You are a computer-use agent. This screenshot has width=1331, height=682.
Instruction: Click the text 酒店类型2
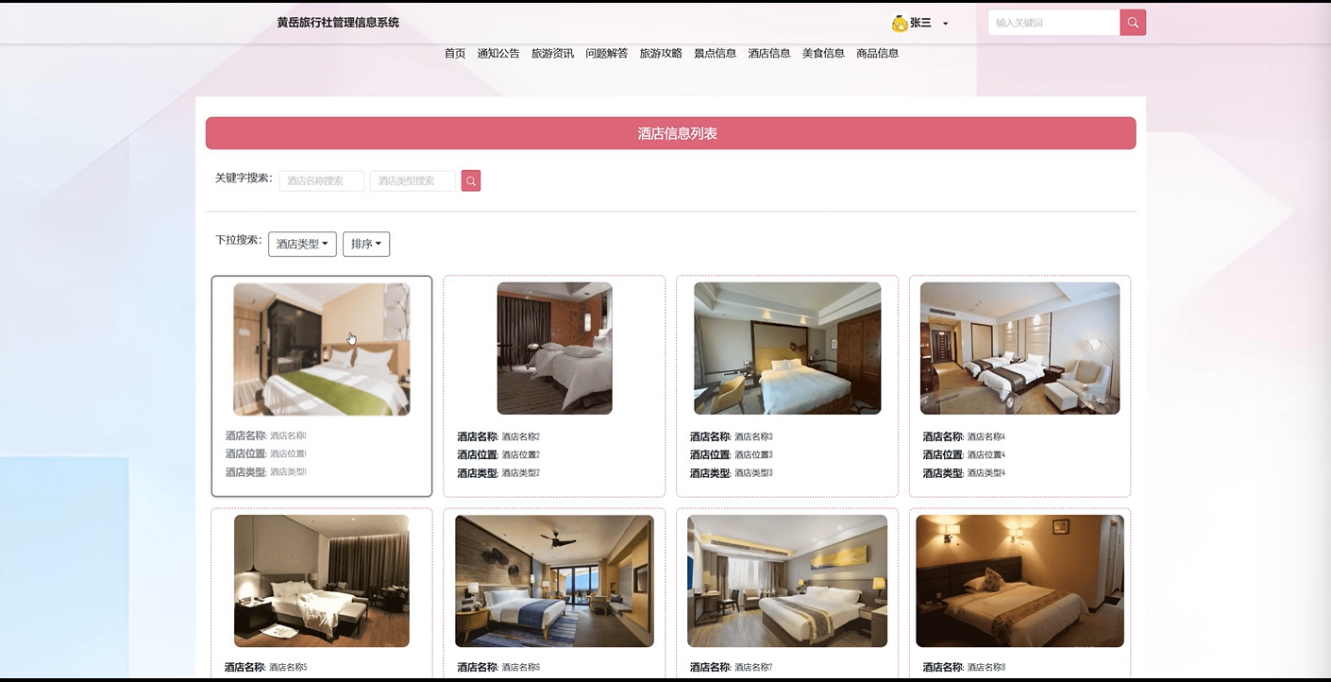(x=521, y=473)
